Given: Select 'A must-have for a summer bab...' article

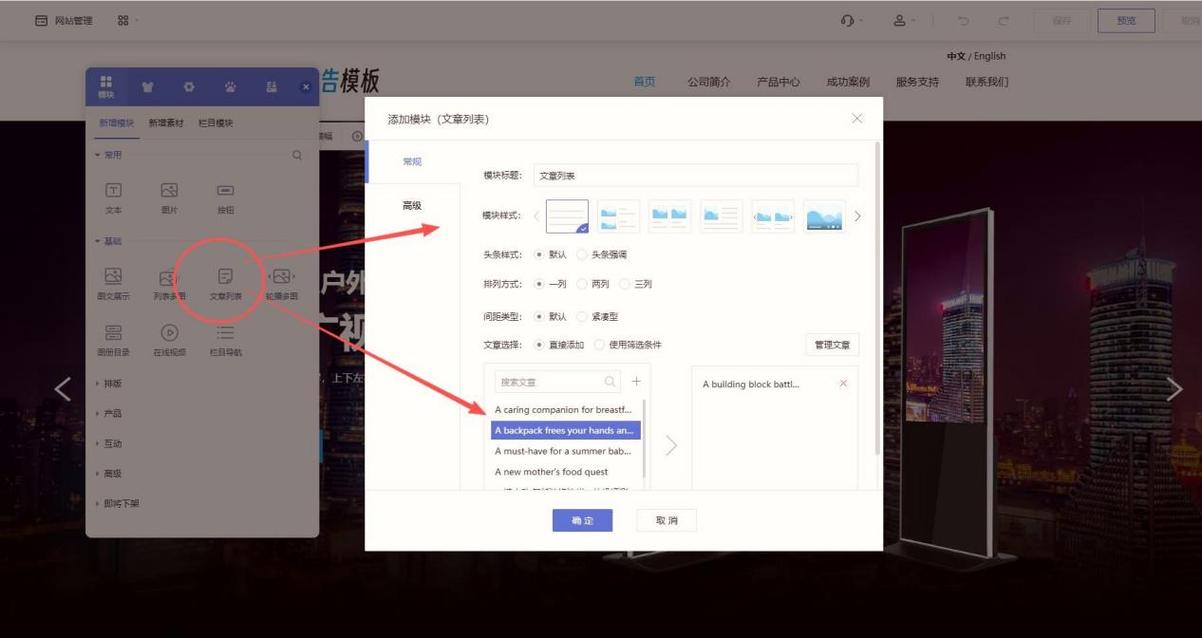Looking at the screenshot, I should pyautogui.click(x=564, y=451).
